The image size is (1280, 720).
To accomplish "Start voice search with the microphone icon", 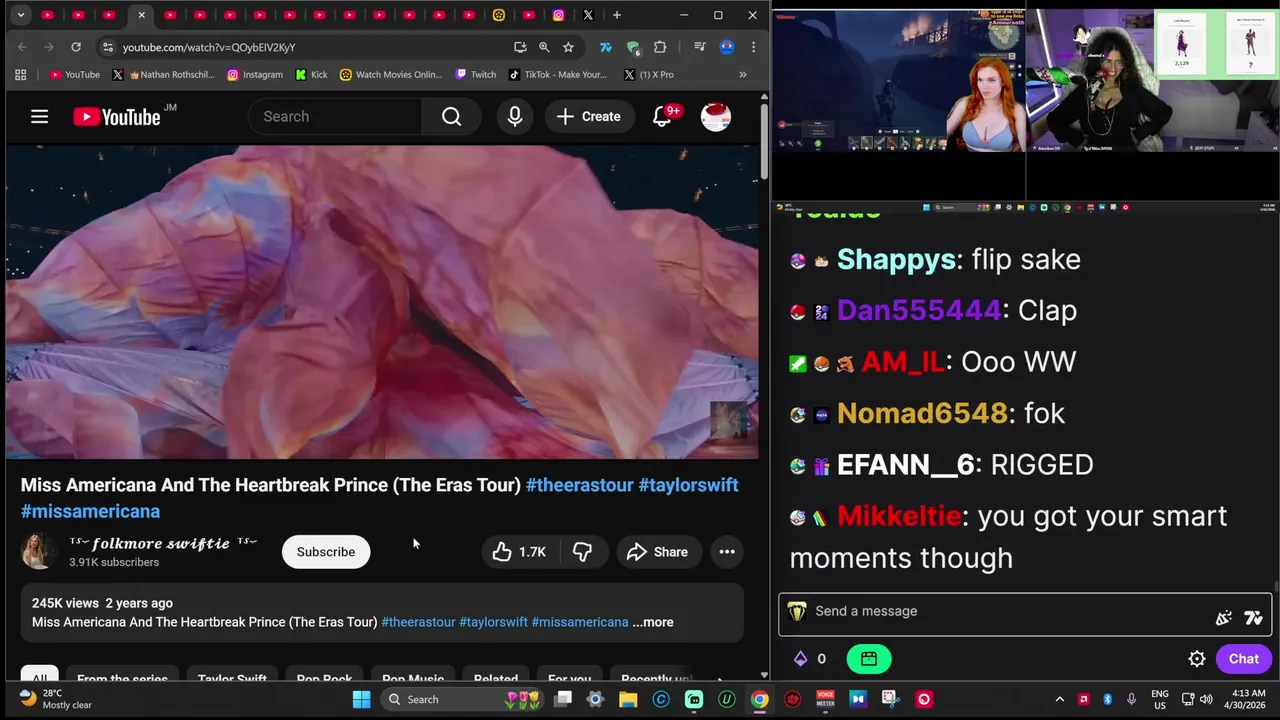I will point(515,117).
